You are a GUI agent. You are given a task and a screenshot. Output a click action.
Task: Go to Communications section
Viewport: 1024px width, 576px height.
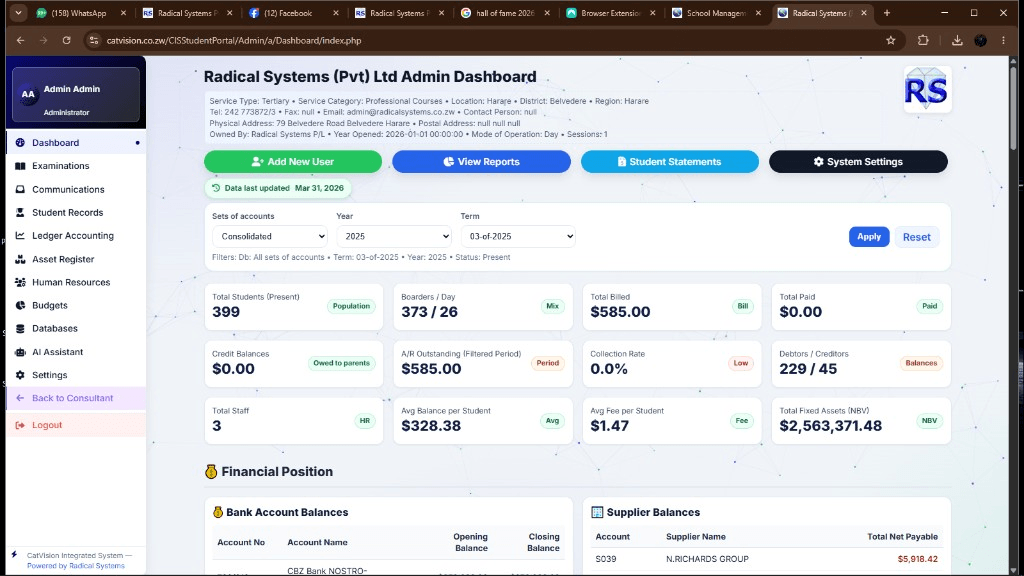[76, 189]
